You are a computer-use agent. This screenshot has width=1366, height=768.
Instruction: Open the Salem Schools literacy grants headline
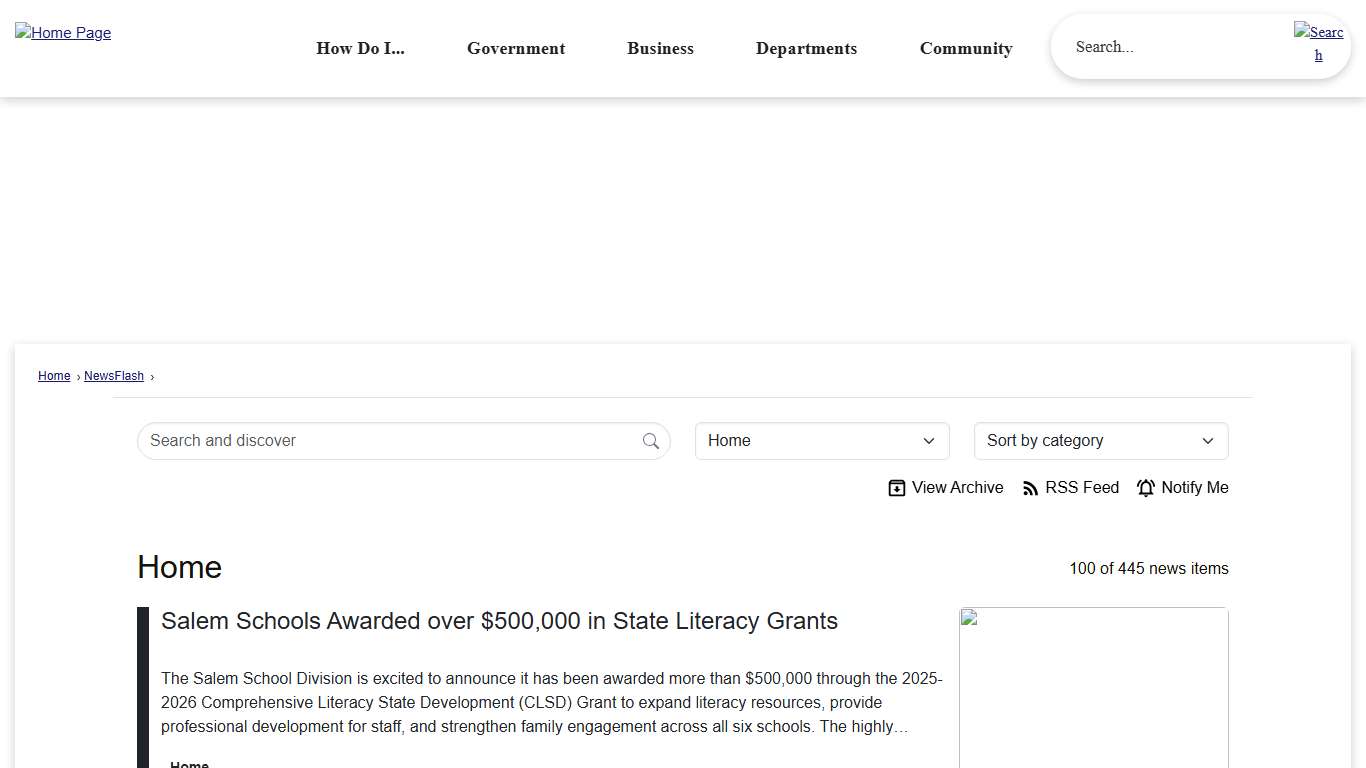coord(499,621)
